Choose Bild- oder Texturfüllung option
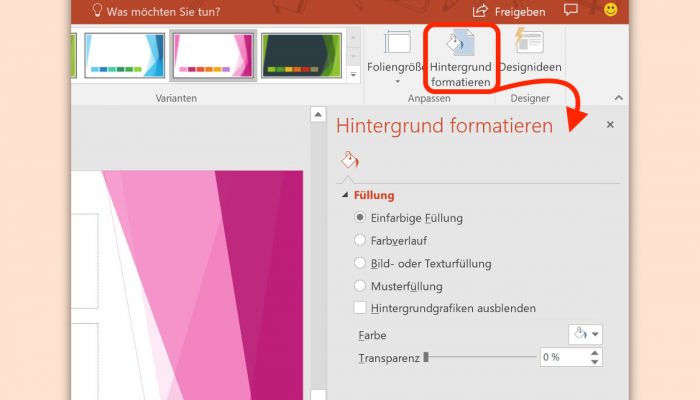700x400 pixels. 359,263
